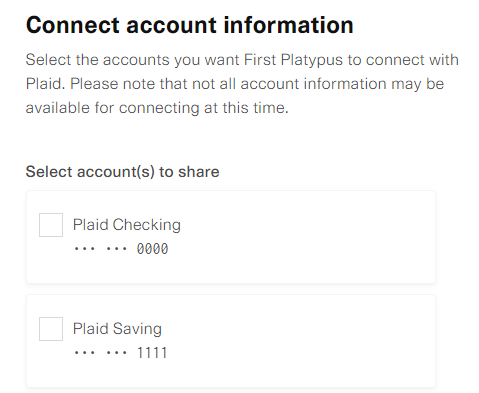
Task: Select the Plaid Checking label text
Action: click(x=127, y=225)
